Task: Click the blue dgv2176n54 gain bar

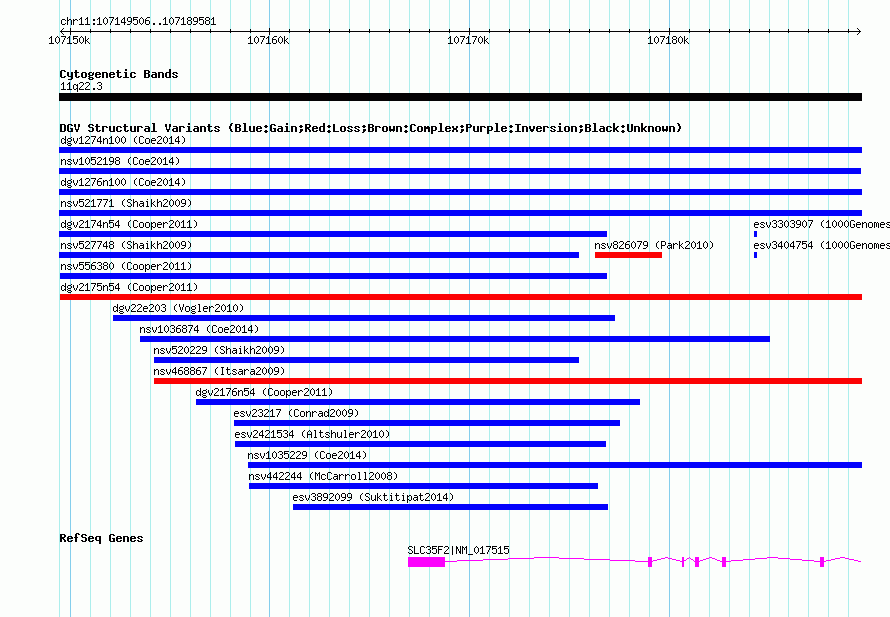Action: [418, 402]
